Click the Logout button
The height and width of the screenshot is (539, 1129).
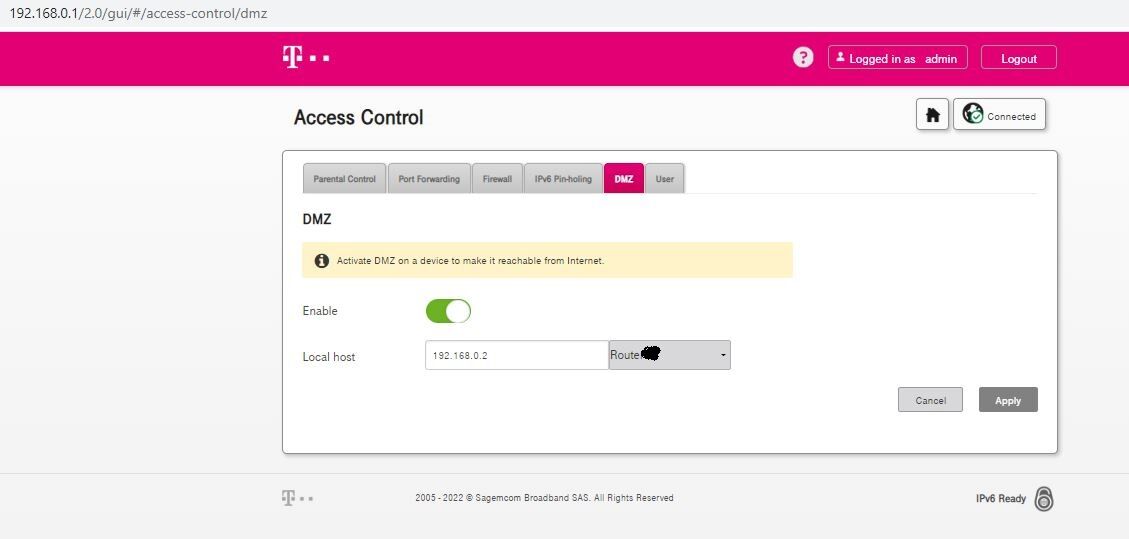pos(1019,58)
